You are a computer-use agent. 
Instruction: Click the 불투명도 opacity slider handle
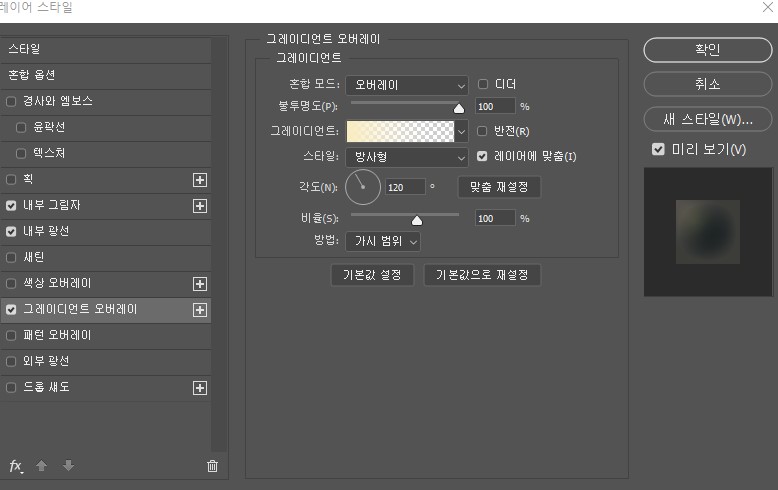459,108
